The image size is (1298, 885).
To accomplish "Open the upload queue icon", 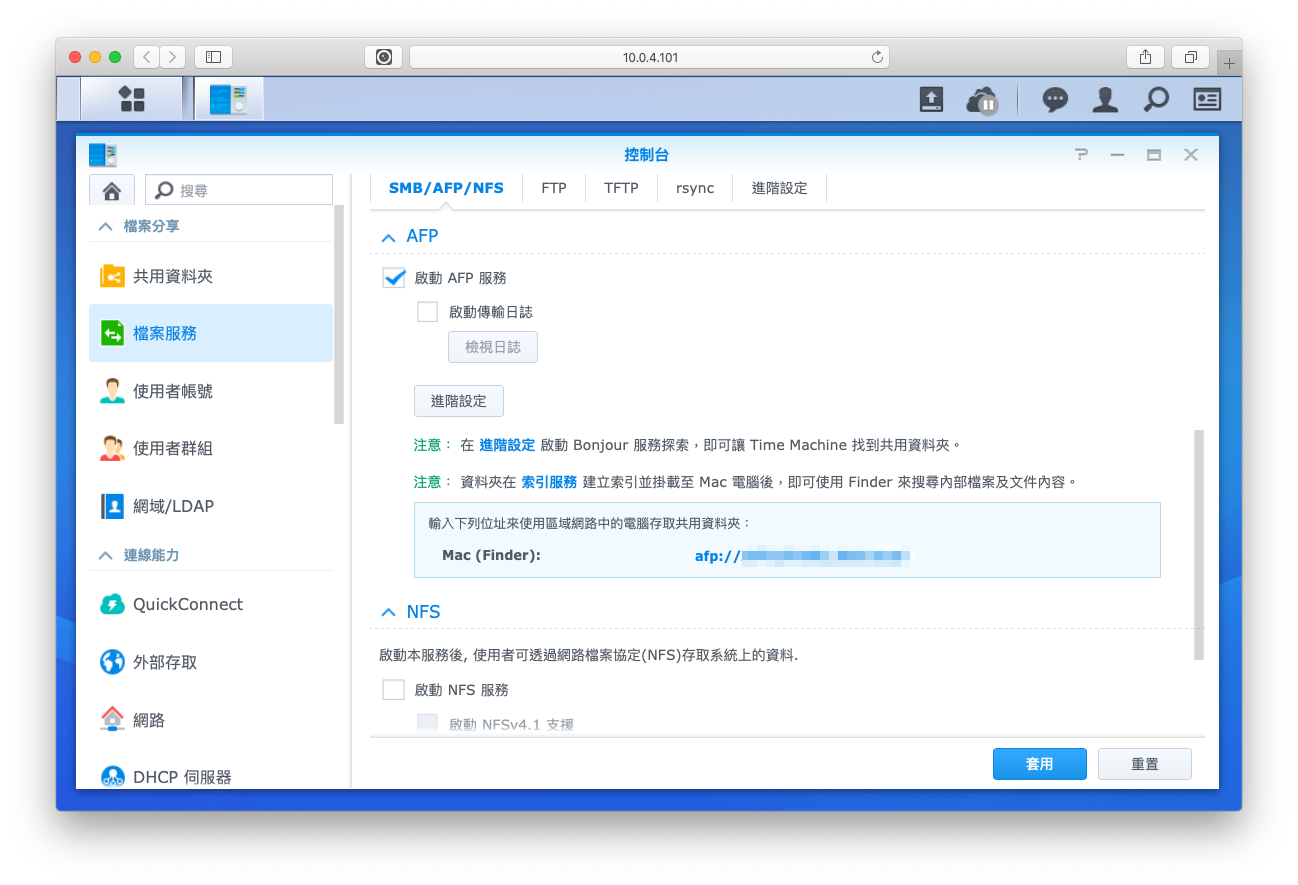I will coord(931,99).
